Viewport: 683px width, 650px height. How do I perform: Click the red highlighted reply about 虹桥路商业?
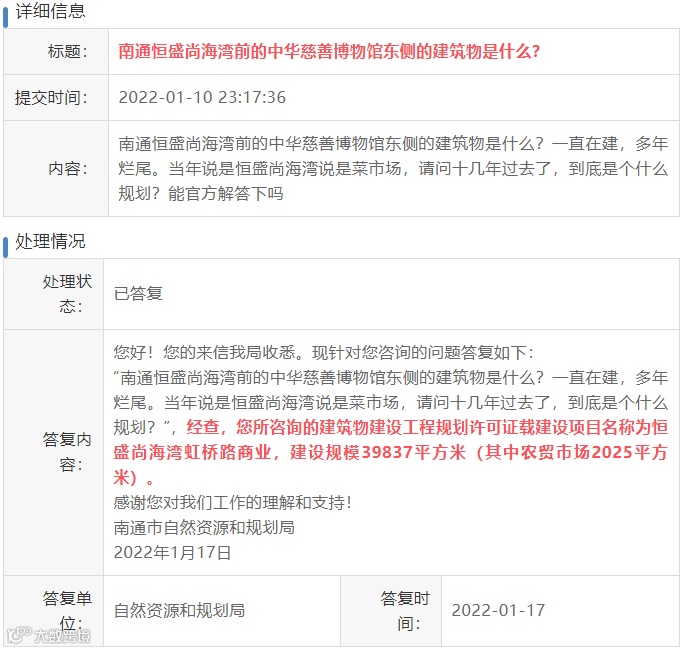[391, 453]
